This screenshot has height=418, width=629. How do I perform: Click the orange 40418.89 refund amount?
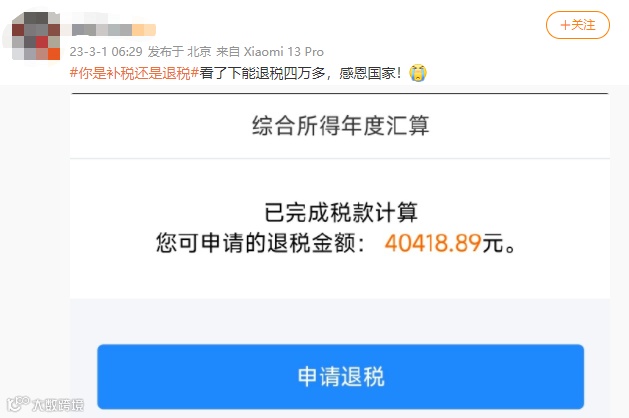(433, 243)
